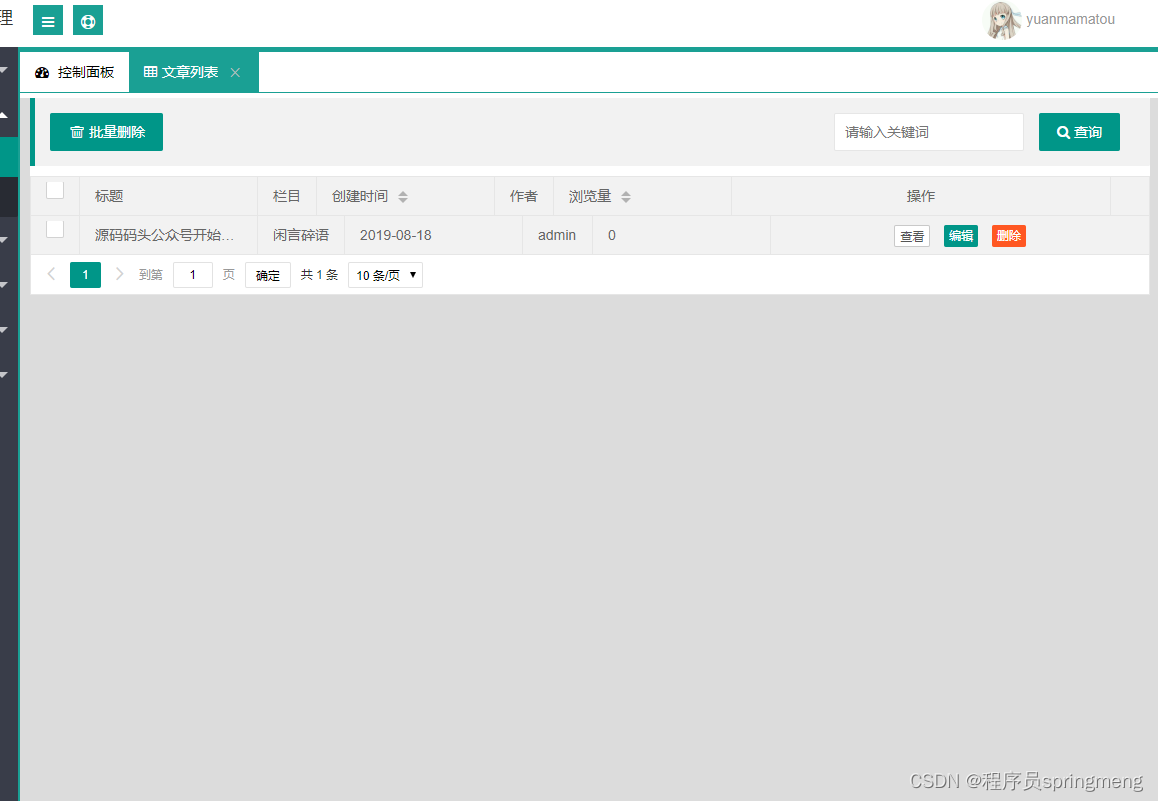This screenshot has width=1158, height=801.
Task: Toggle the sidebar with the hamburger menu icon
Action: (48, 20)
